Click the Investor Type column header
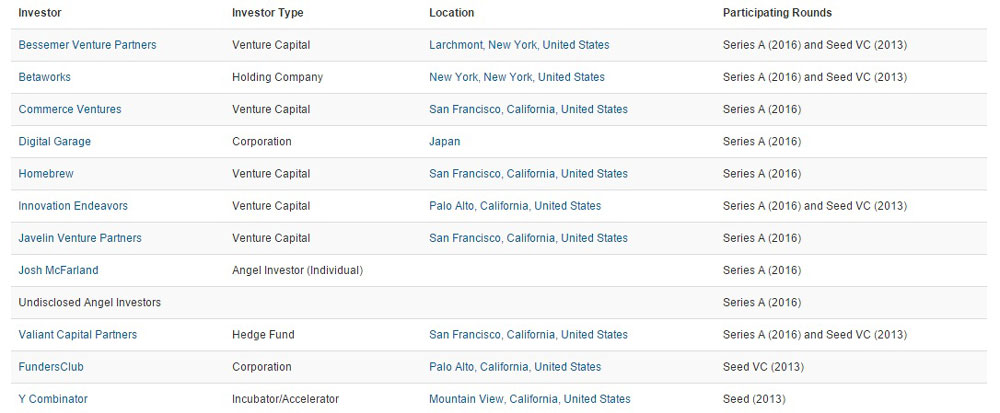This screenshot has width=1000, height=413. [x=268, y=13]
